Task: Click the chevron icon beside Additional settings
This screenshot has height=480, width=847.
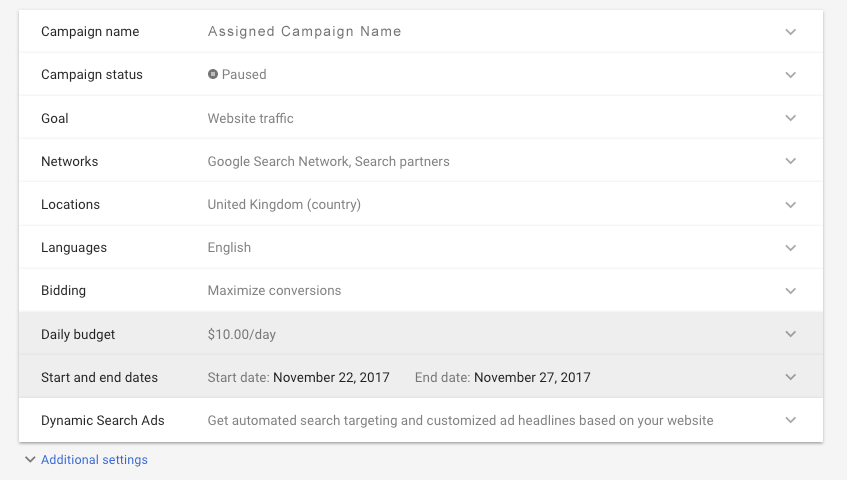Action: [28, 460]
